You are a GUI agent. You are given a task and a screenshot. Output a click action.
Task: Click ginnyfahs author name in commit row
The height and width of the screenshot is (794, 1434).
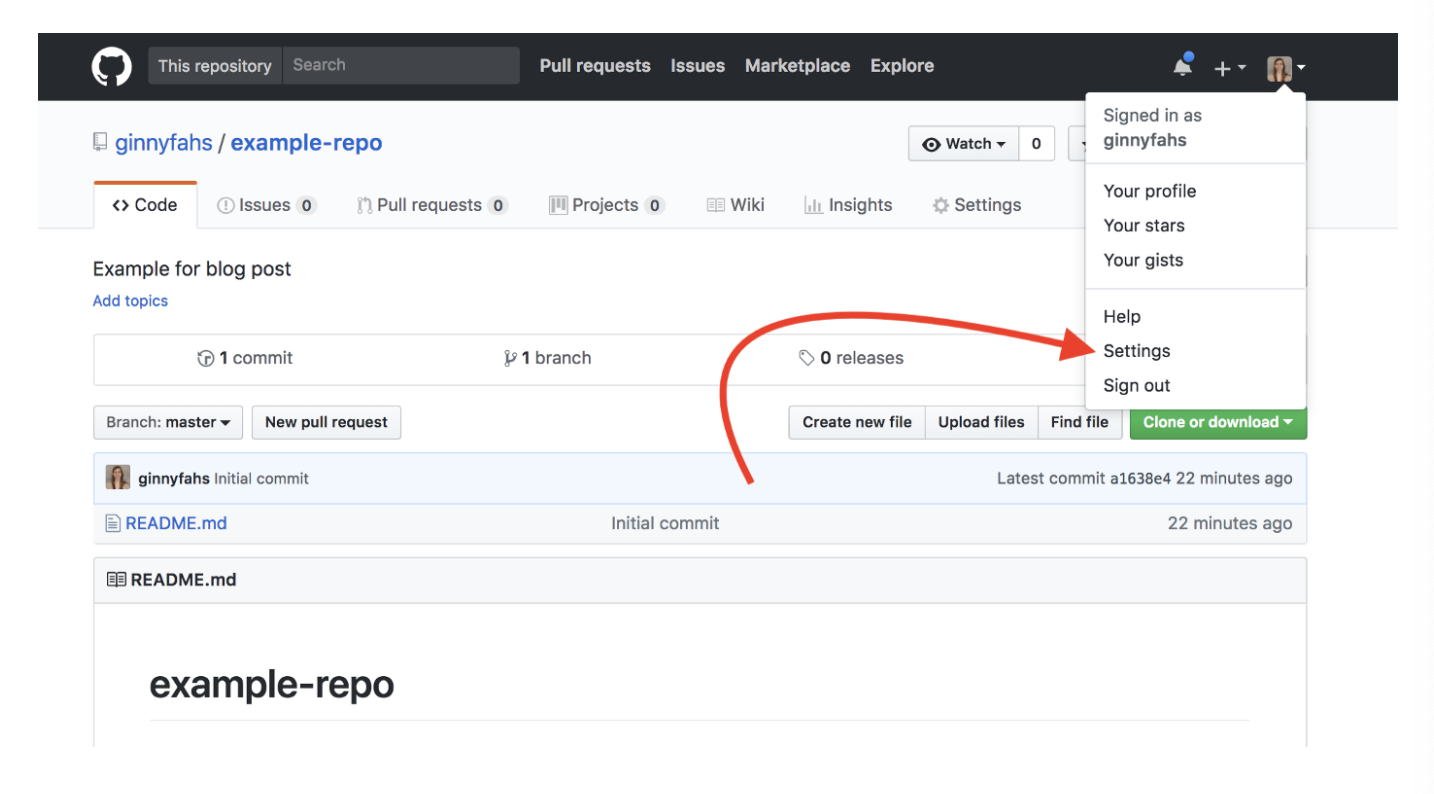174,479
